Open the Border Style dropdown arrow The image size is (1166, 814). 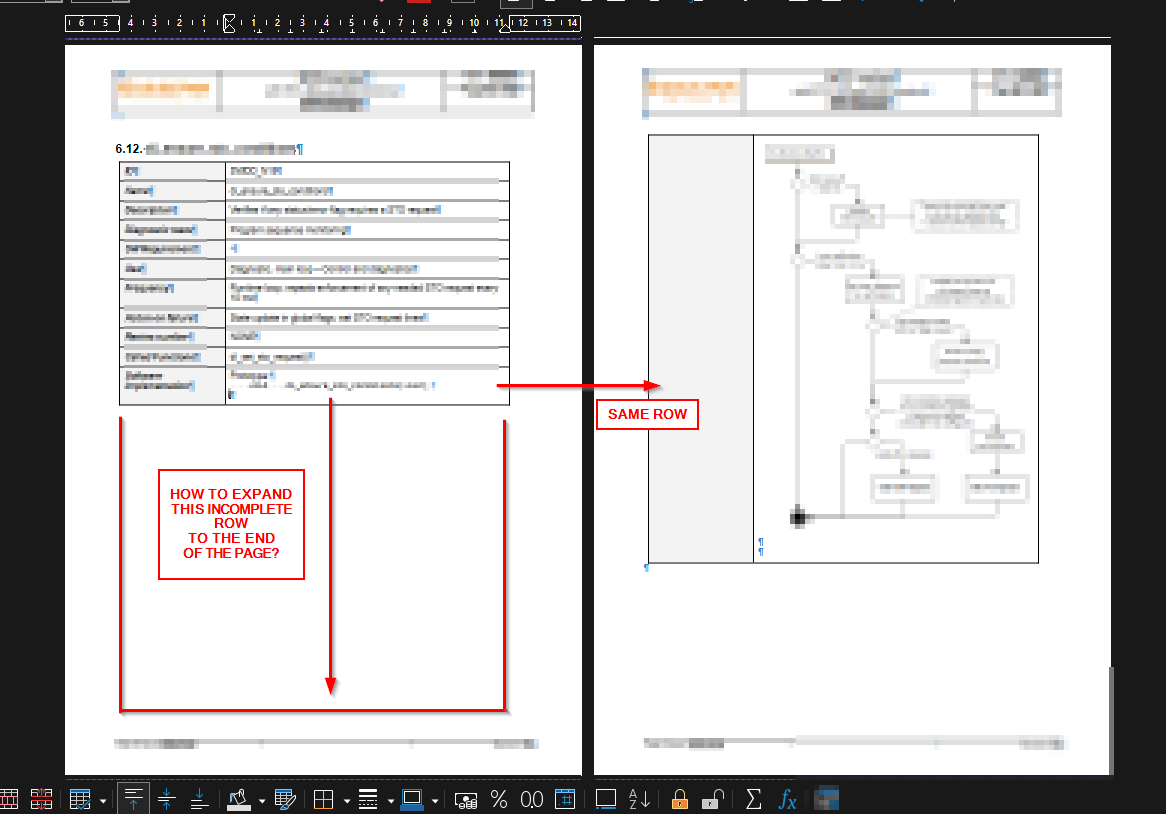point(388,800)
